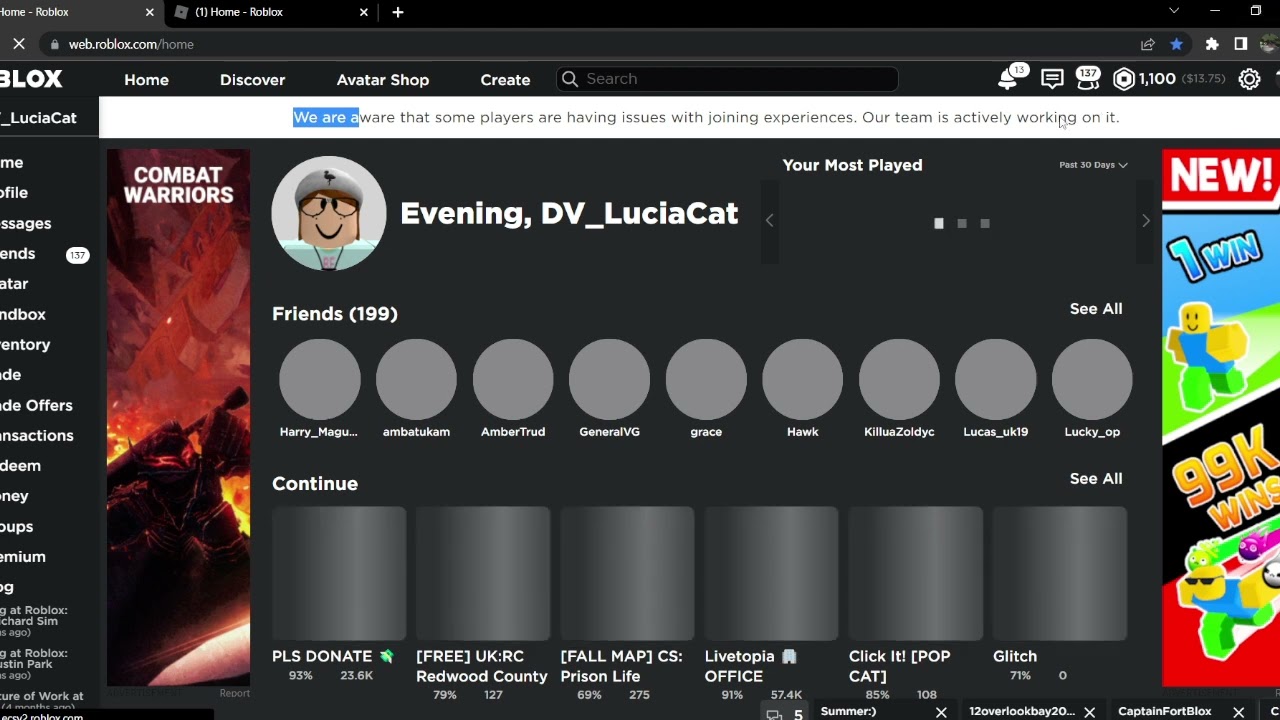The height and width of the screenshot is (720, 1280).
Task: Click the 1,100 Robux balance
Action: (x=1157, y=79)
